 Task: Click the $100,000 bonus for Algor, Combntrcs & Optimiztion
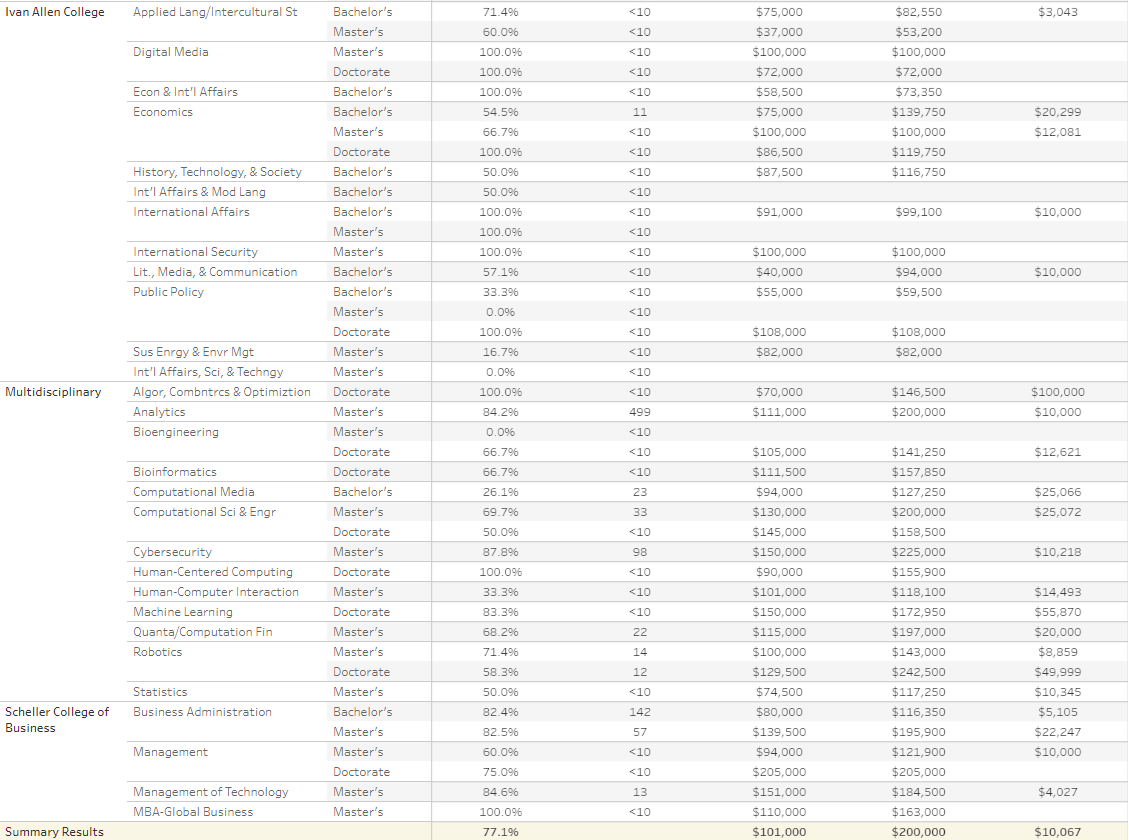(1057, 392)
